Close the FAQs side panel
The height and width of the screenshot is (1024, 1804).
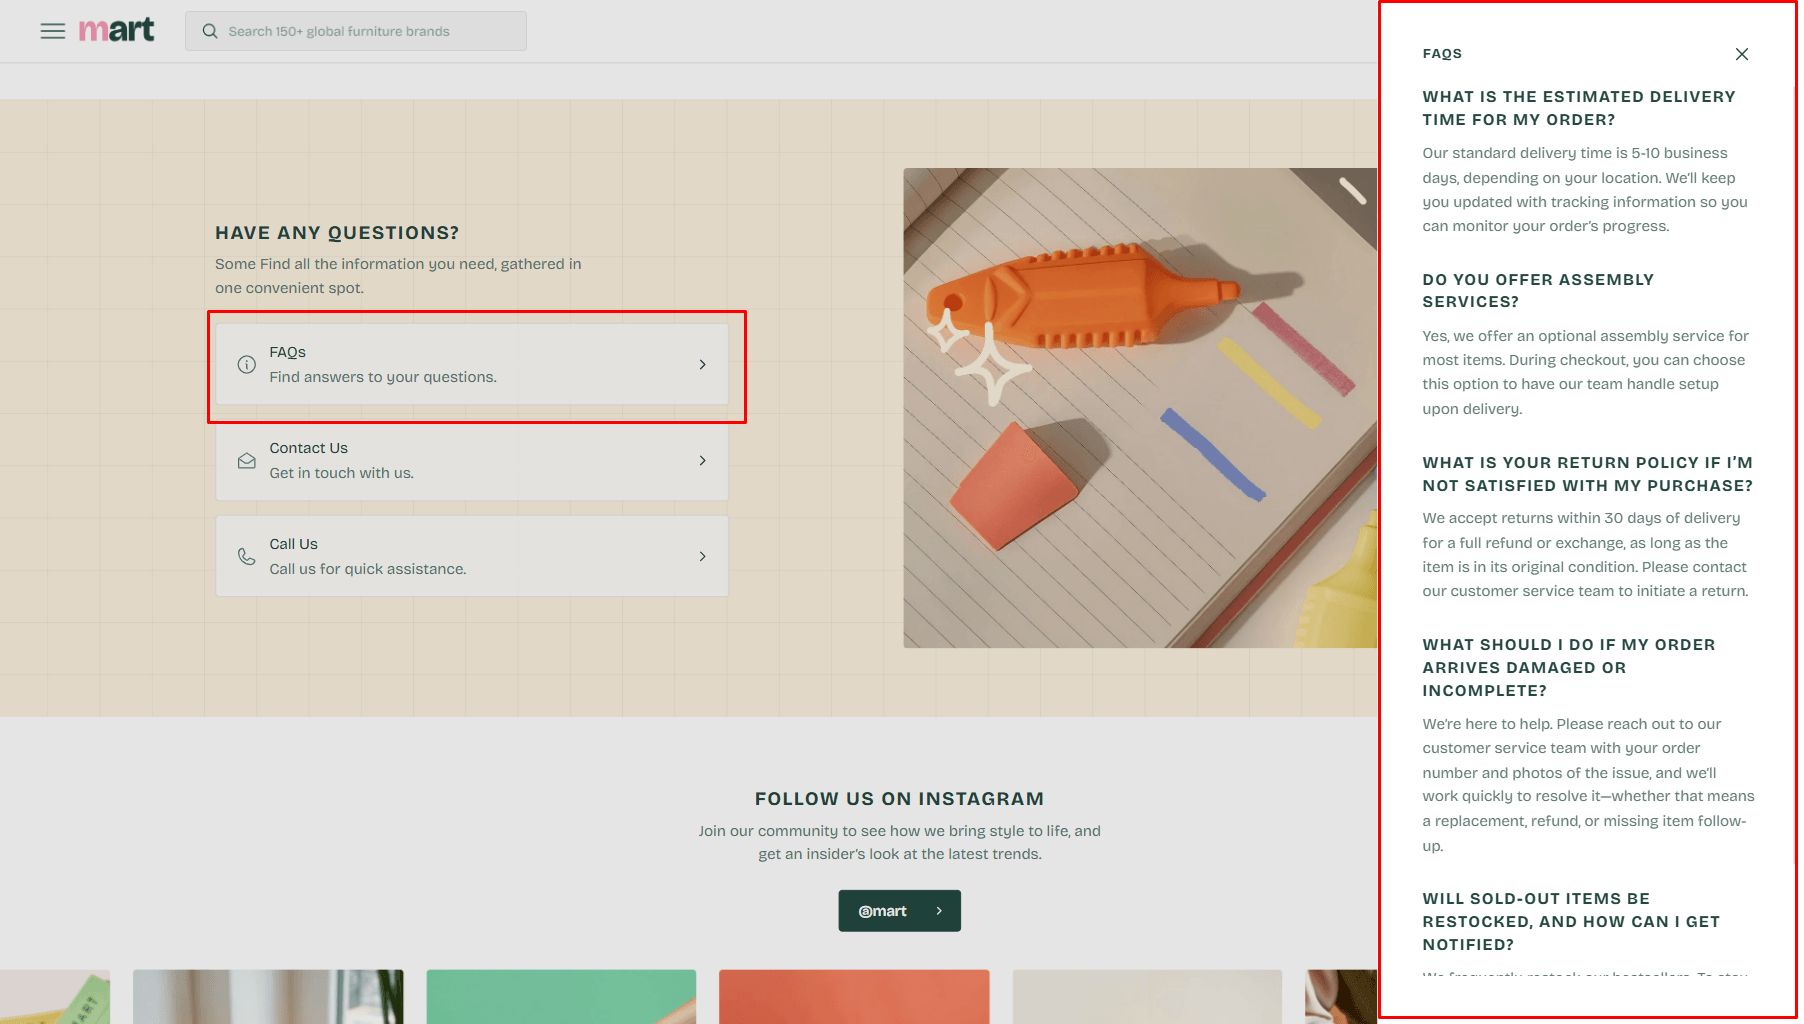coord(1741,54)
